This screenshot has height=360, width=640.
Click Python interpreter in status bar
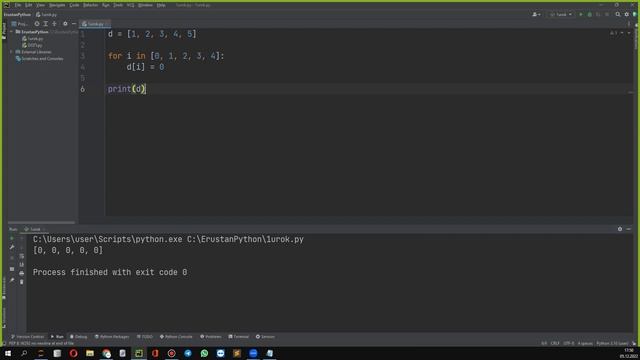612,343
